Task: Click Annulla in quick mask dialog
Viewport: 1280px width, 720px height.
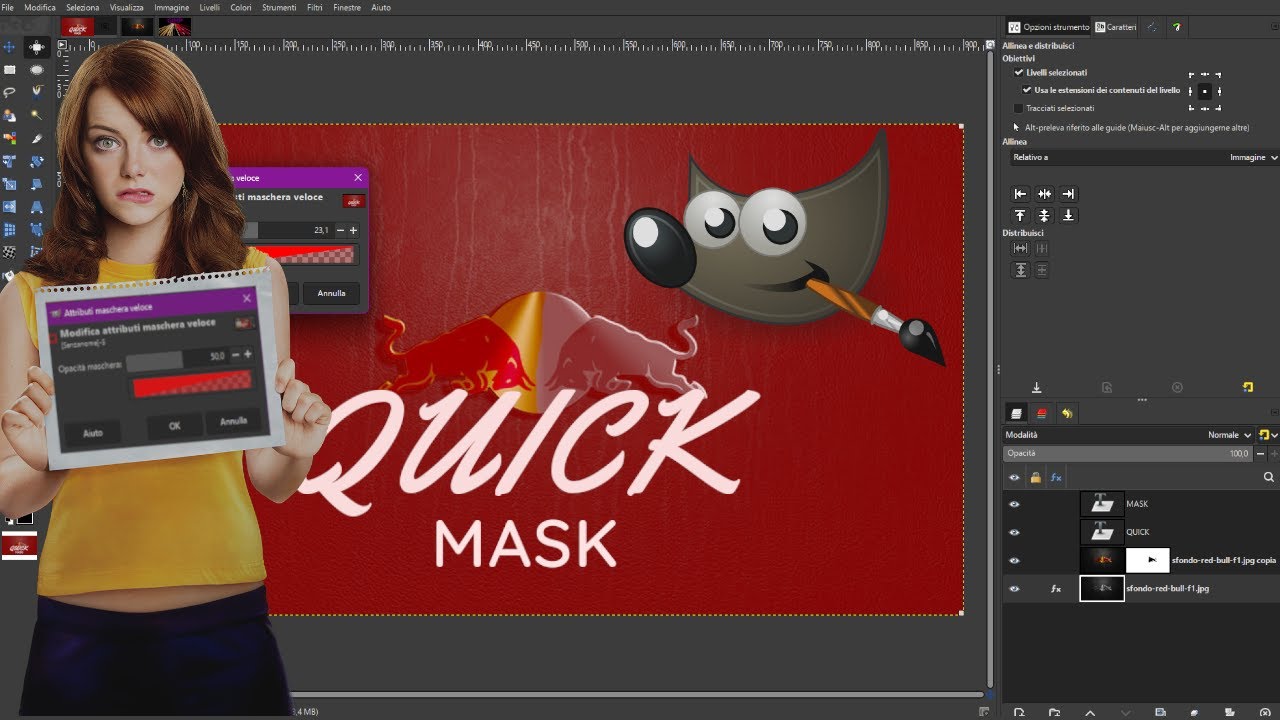Action: click(332, 293)
